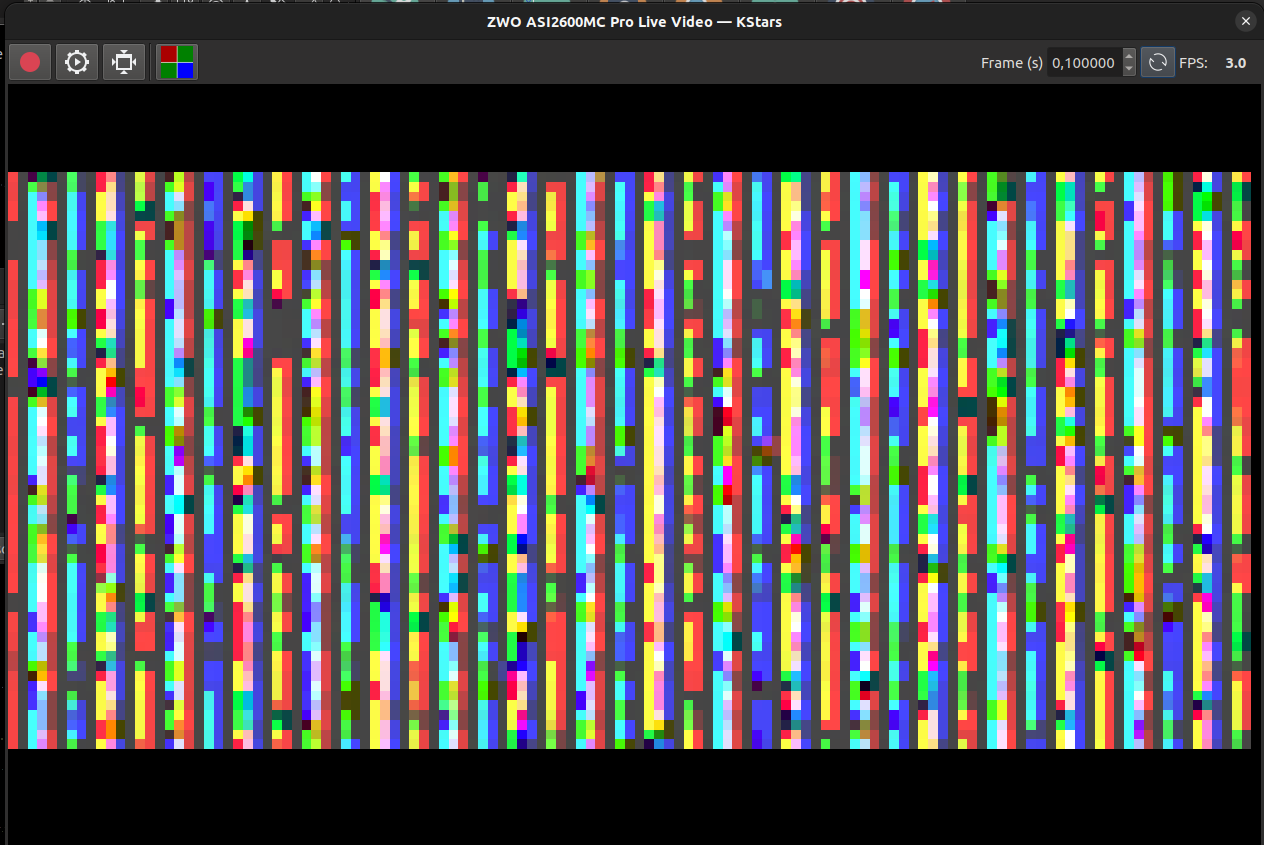The image size is (1264, 845).
Task: Close the Live Video window
Action: [x=1245, y=21]
